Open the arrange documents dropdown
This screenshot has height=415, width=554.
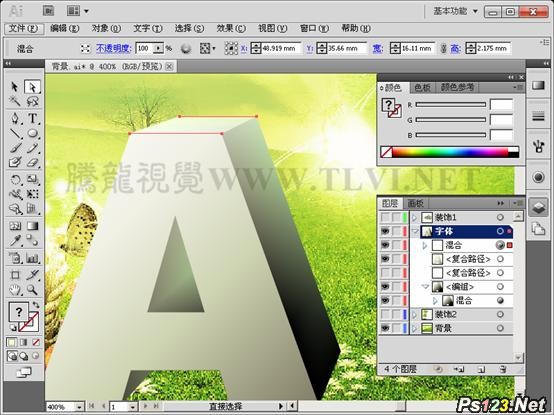(77, 11)
